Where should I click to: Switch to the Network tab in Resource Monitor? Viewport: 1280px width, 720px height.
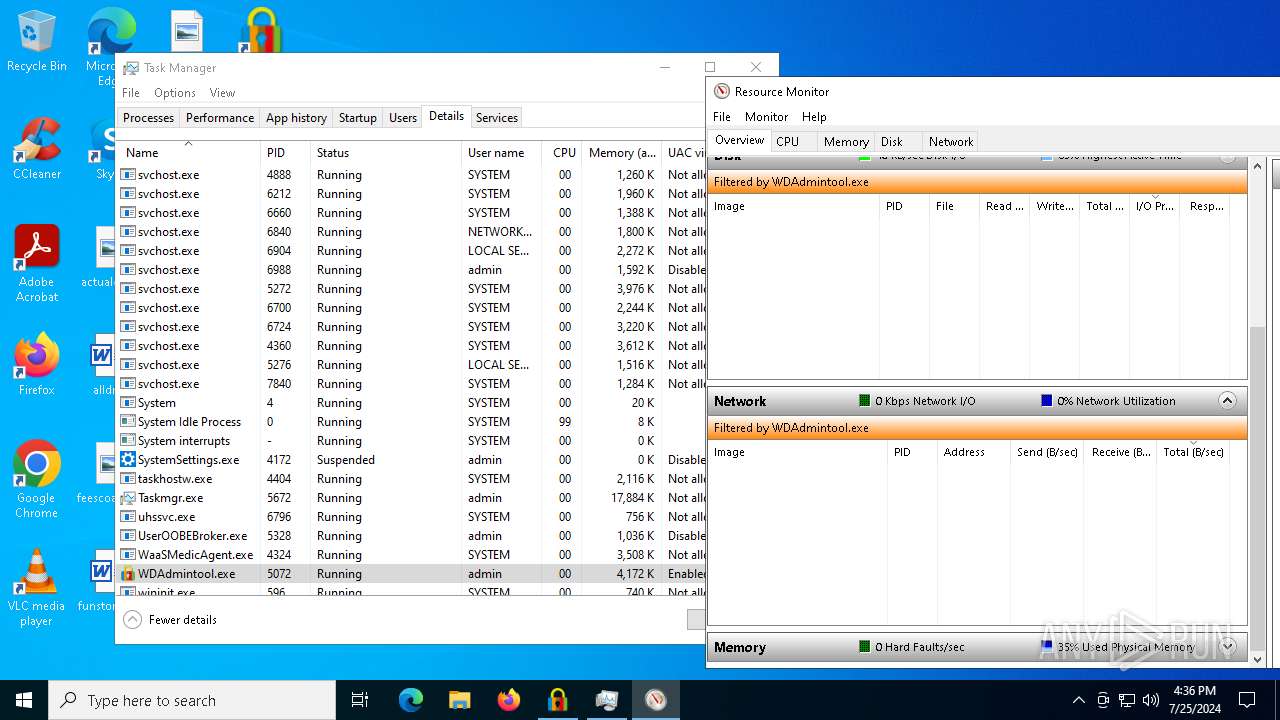(x=951, y=142)
